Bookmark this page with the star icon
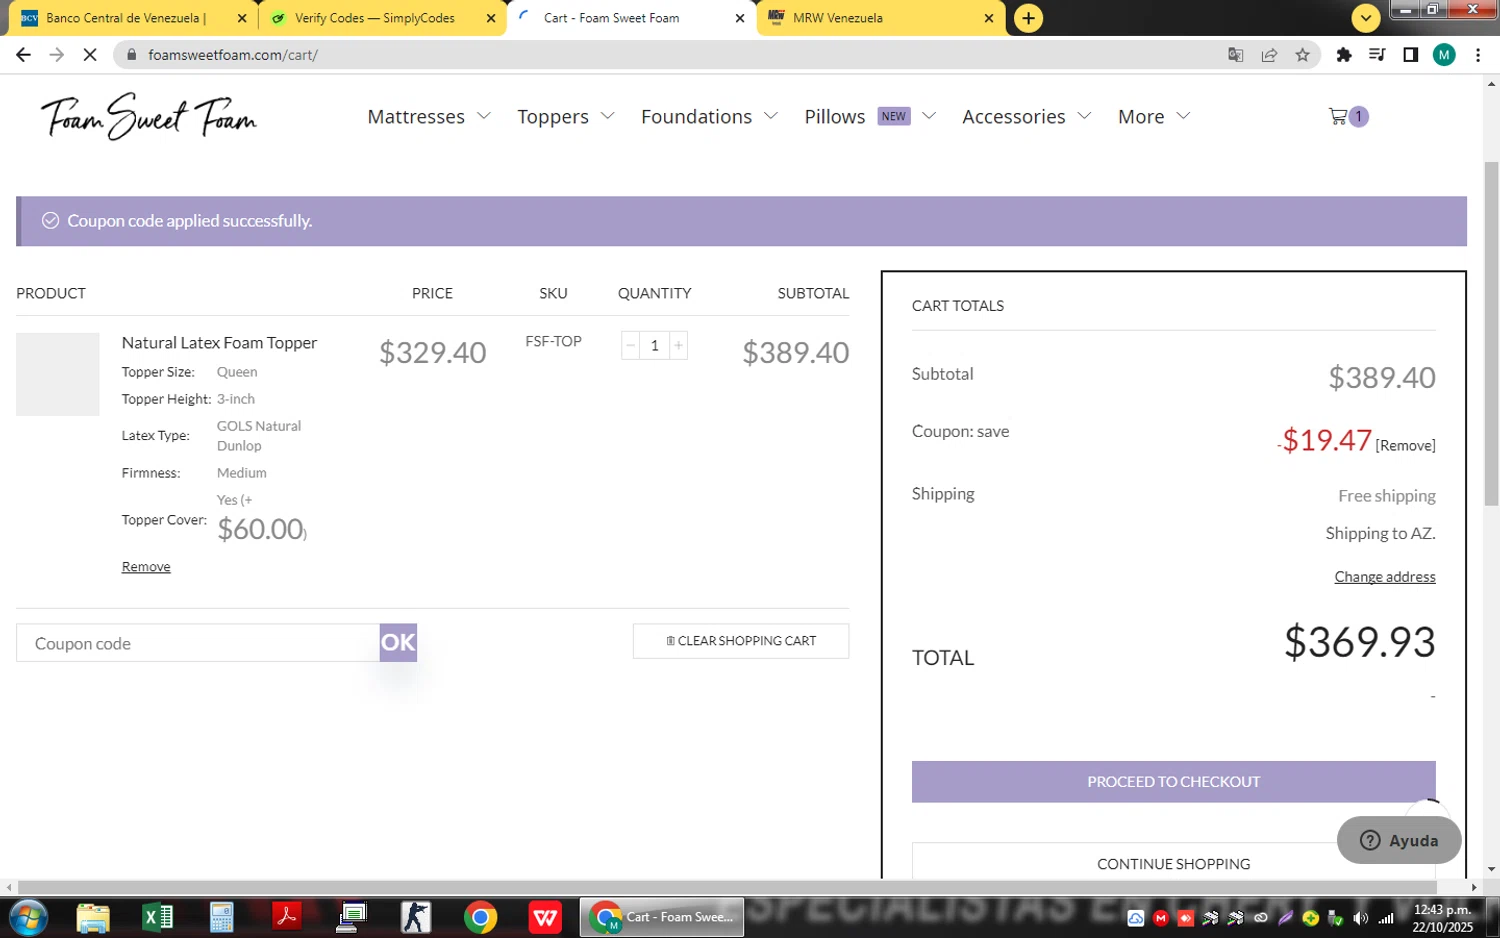 click(x=1302, y=55)
